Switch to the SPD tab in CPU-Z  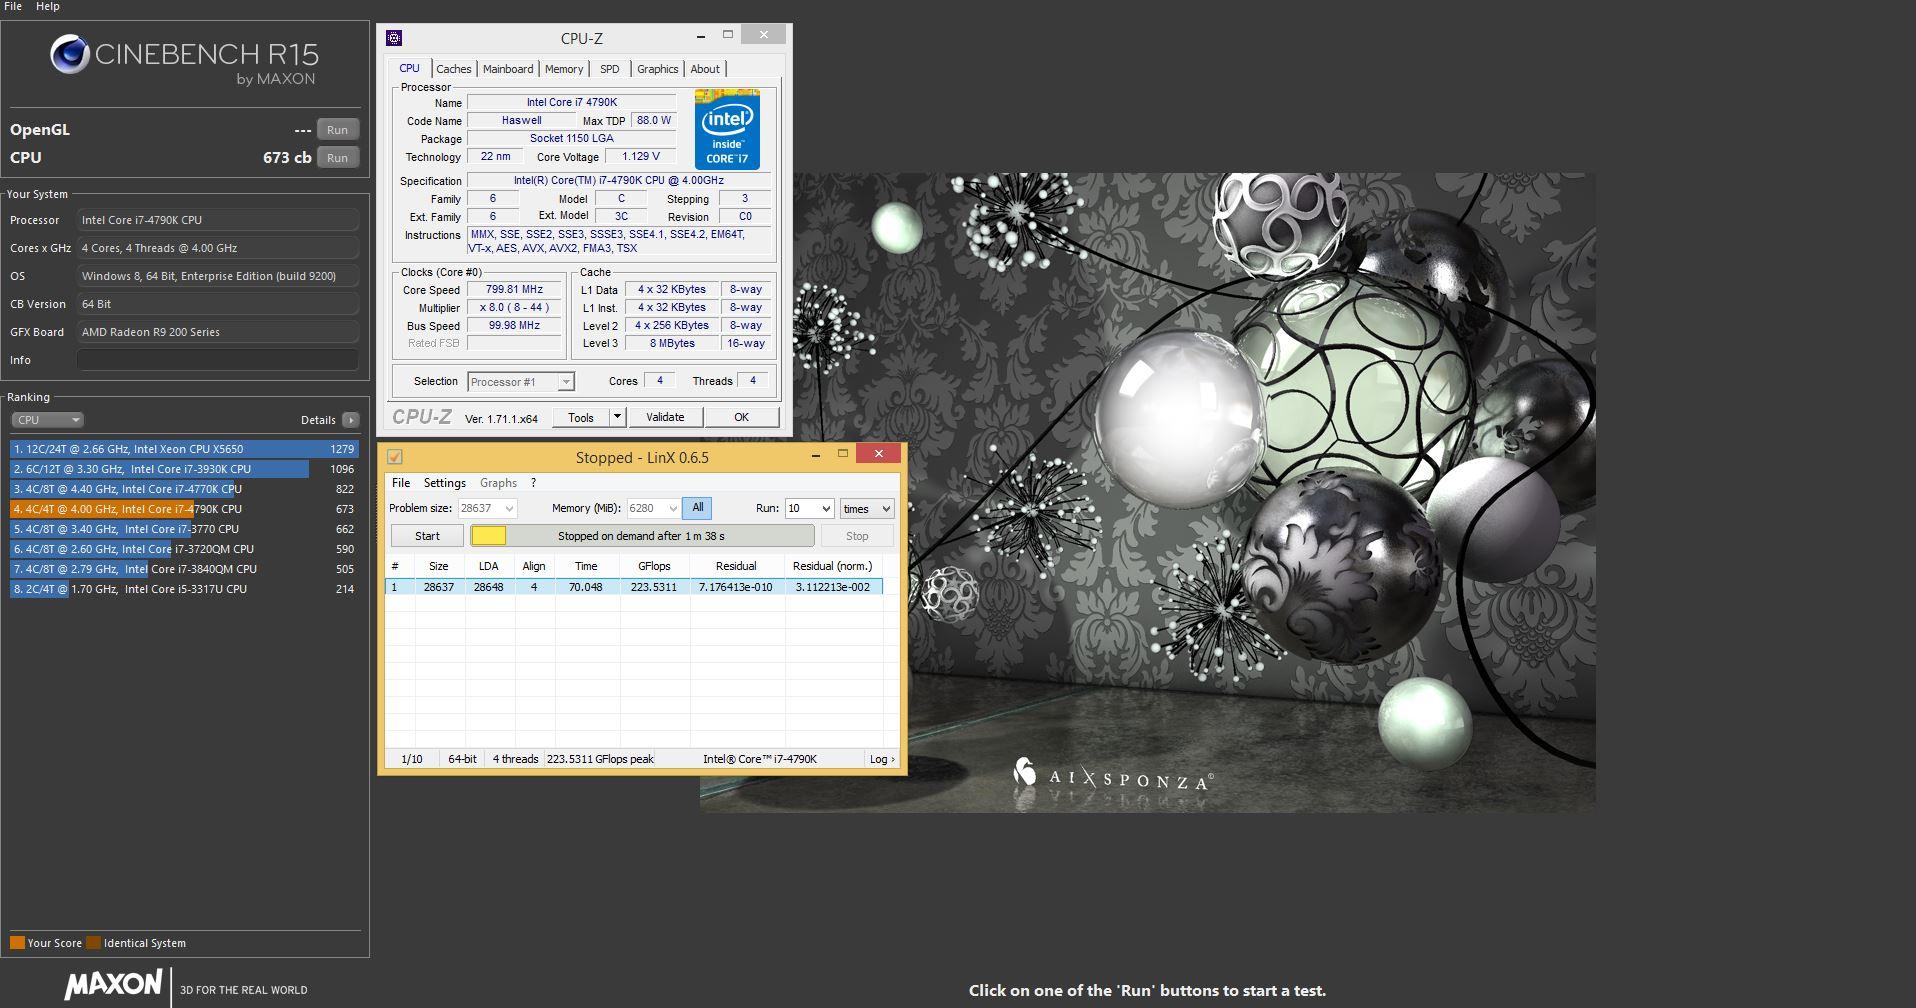click(x=610, y=69)
